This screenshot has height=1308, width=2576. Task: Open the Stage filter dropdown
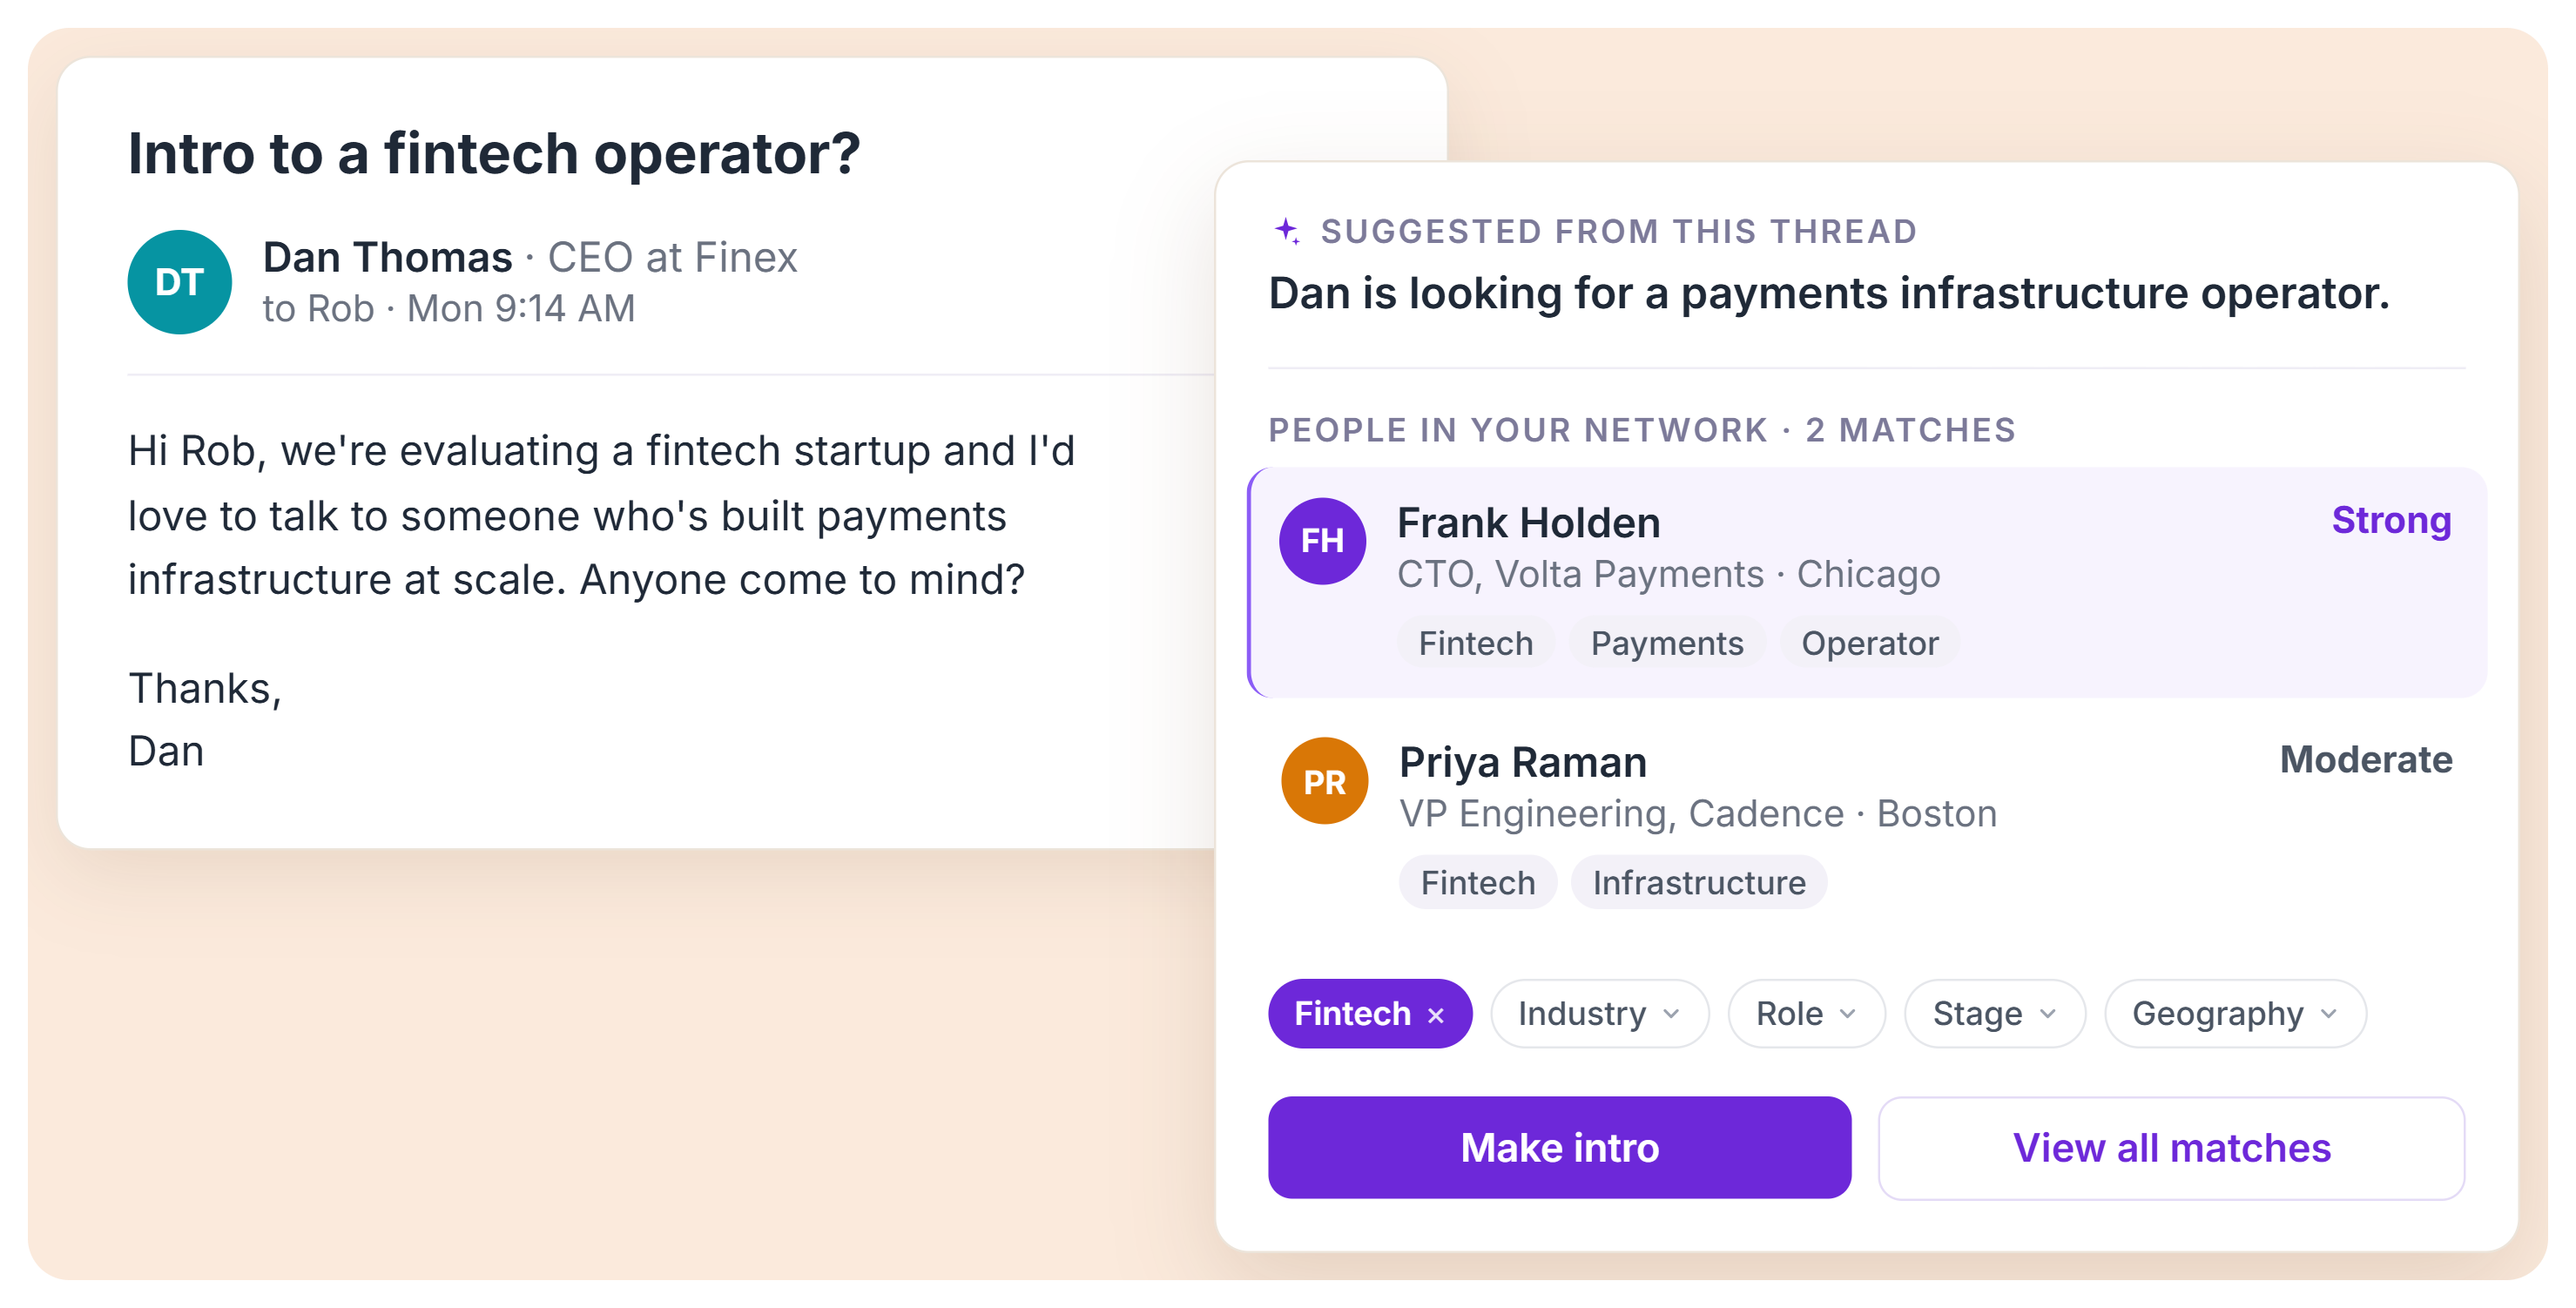point(1994,1014)
